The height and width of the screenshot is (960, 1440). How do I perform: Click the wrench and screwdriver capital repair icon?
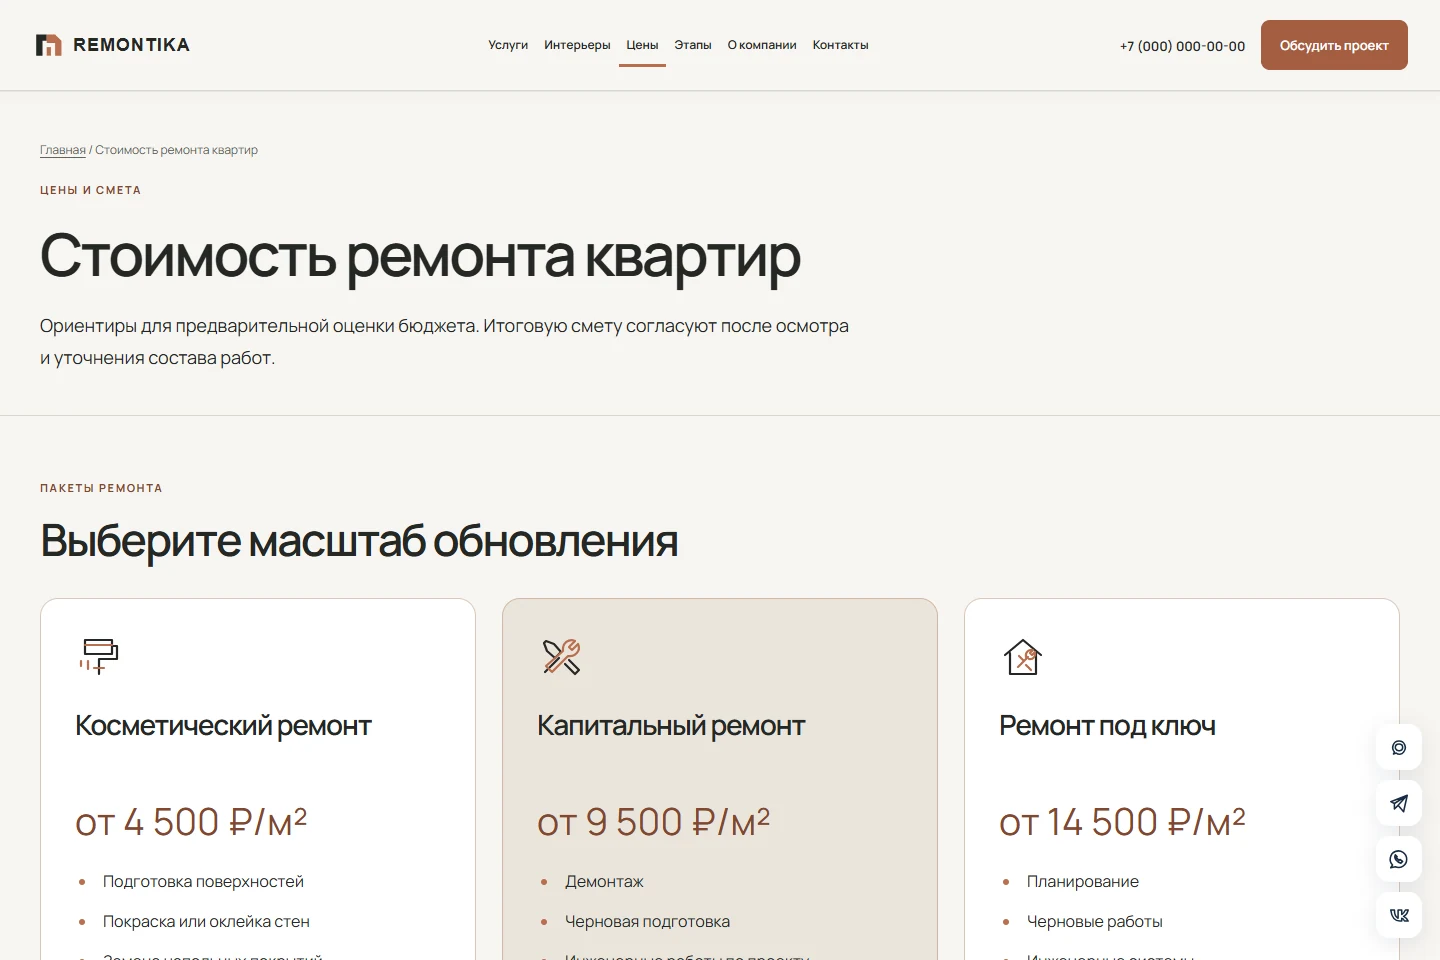click(x=561, y=657)
